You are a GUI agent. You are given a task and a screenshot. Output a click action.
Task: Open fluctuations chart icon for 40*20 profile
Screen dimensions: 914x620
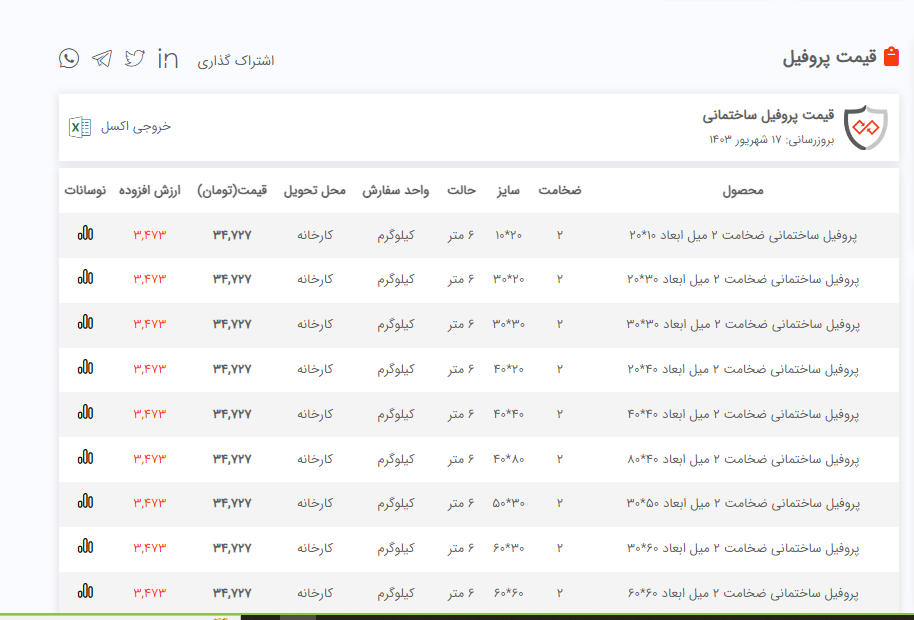coord(86,368)
